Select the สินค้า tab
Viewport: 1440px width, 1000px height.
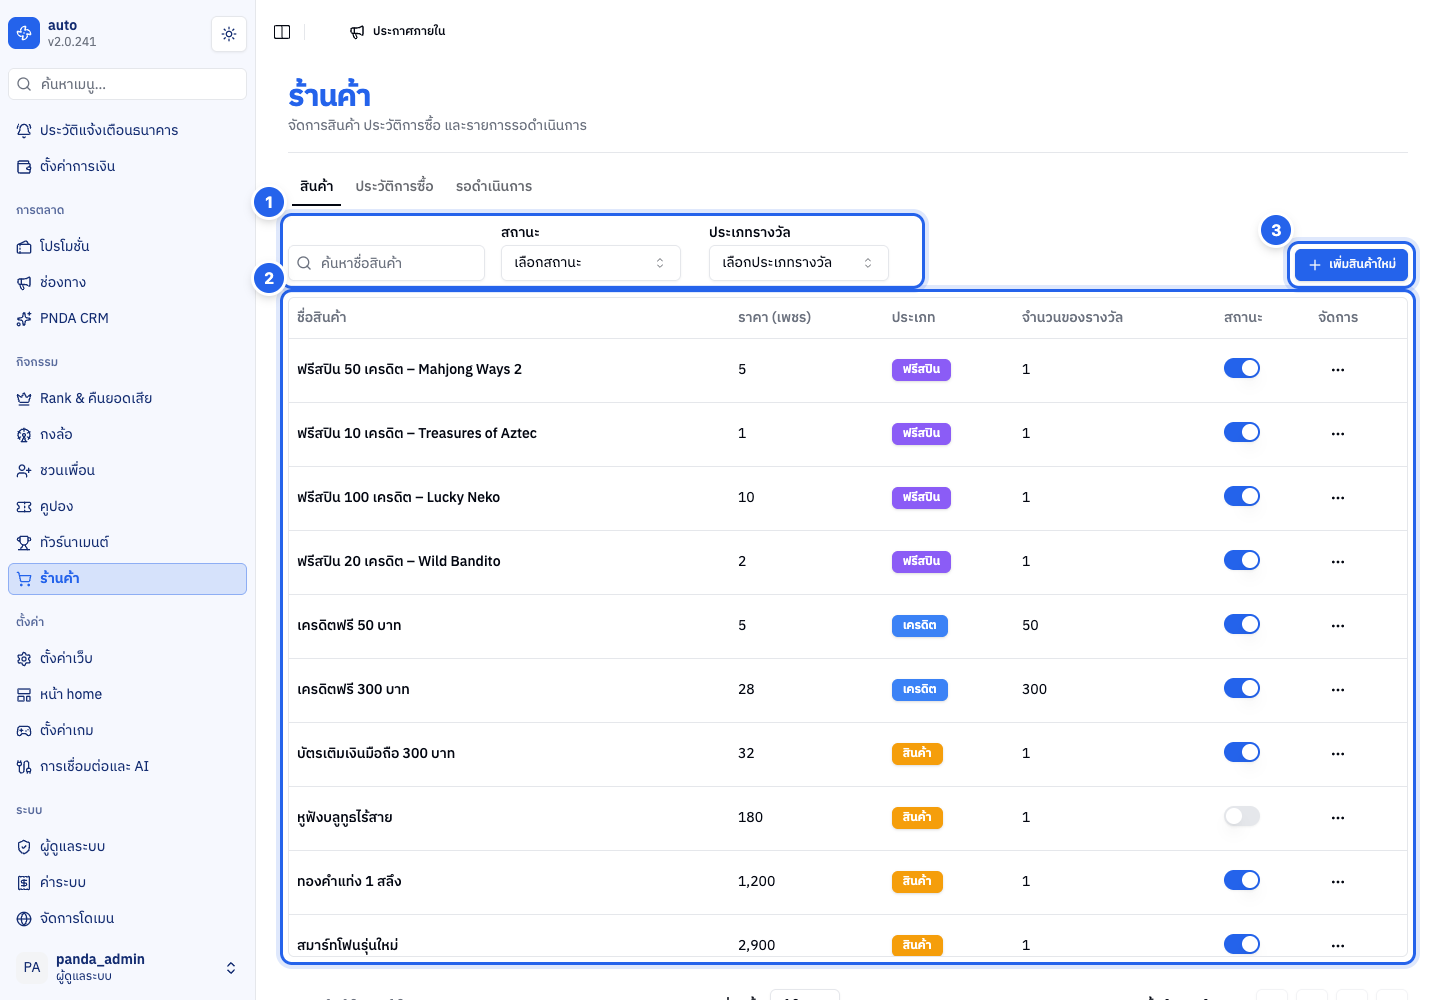316,186
